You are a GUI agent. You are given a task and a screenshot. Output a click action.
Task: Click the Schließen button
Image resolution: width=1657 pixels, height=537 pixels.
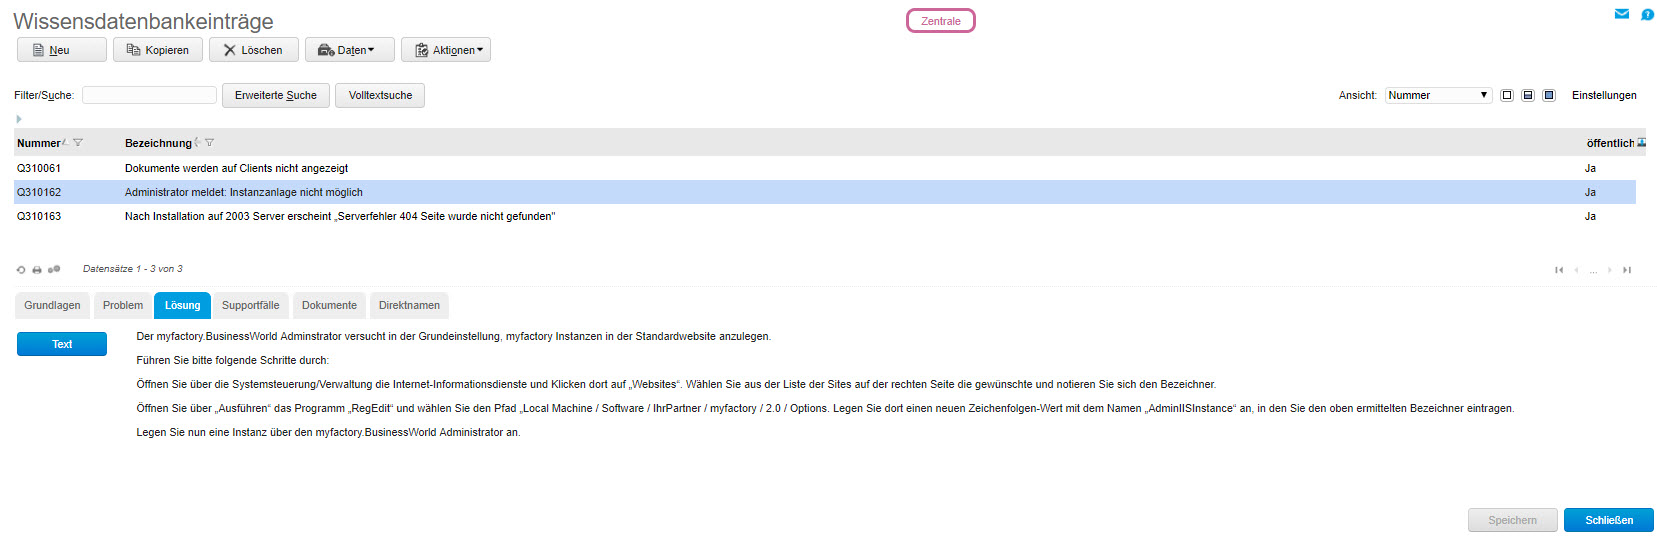(x=1609, y=520)
